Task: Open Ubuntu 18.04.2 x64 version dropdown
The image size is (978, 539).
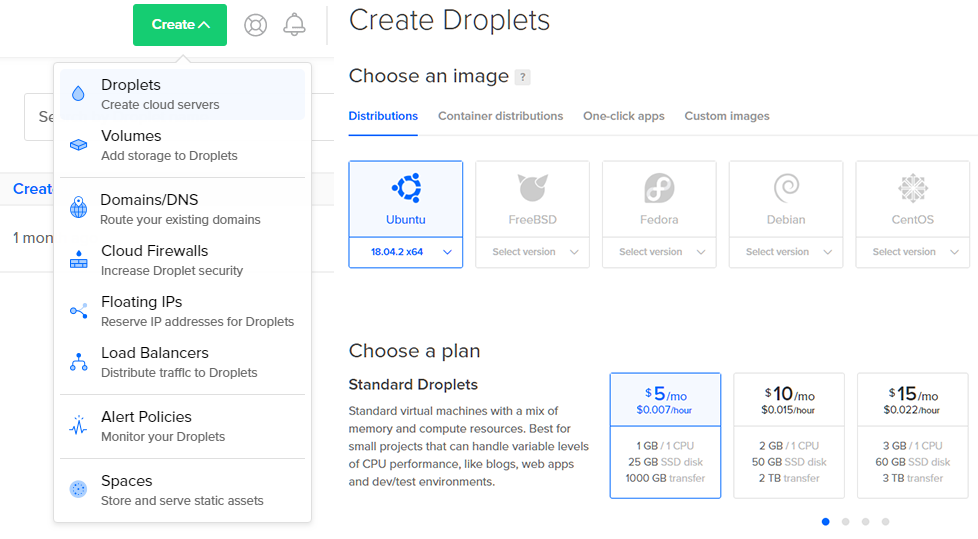Action: [406, 252]
